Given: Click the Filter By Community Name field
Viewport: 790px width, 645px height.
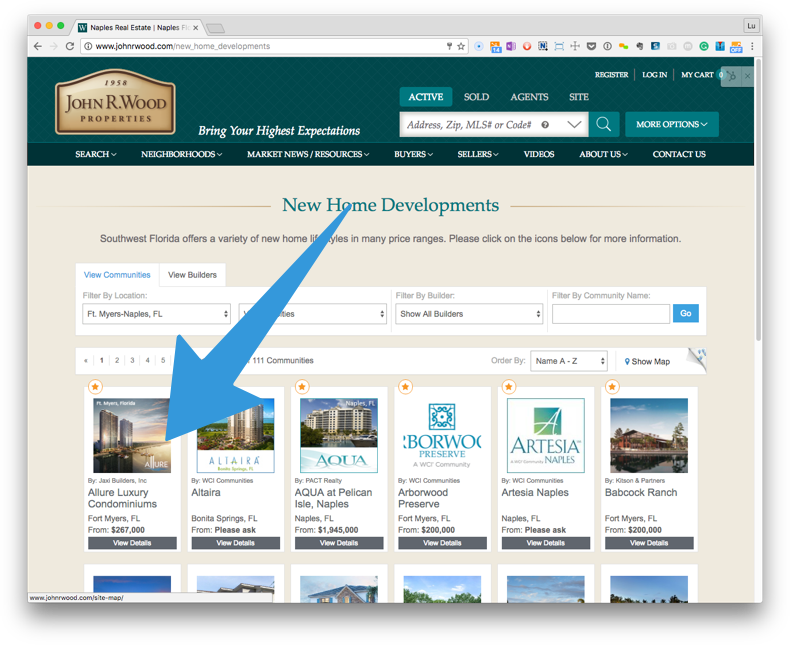Looking at the screenshot, I should coord(611,314).
